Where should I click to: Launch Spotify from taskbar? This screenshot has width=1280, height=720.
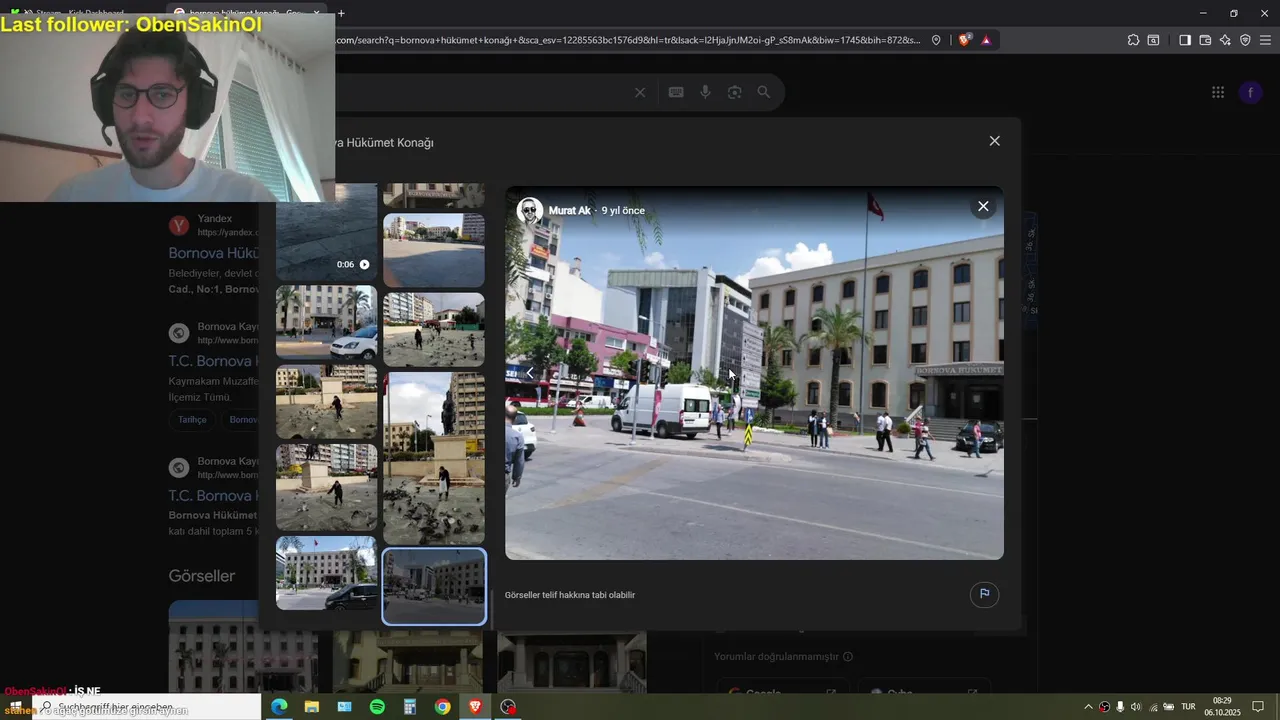click(x=377, y=707)
